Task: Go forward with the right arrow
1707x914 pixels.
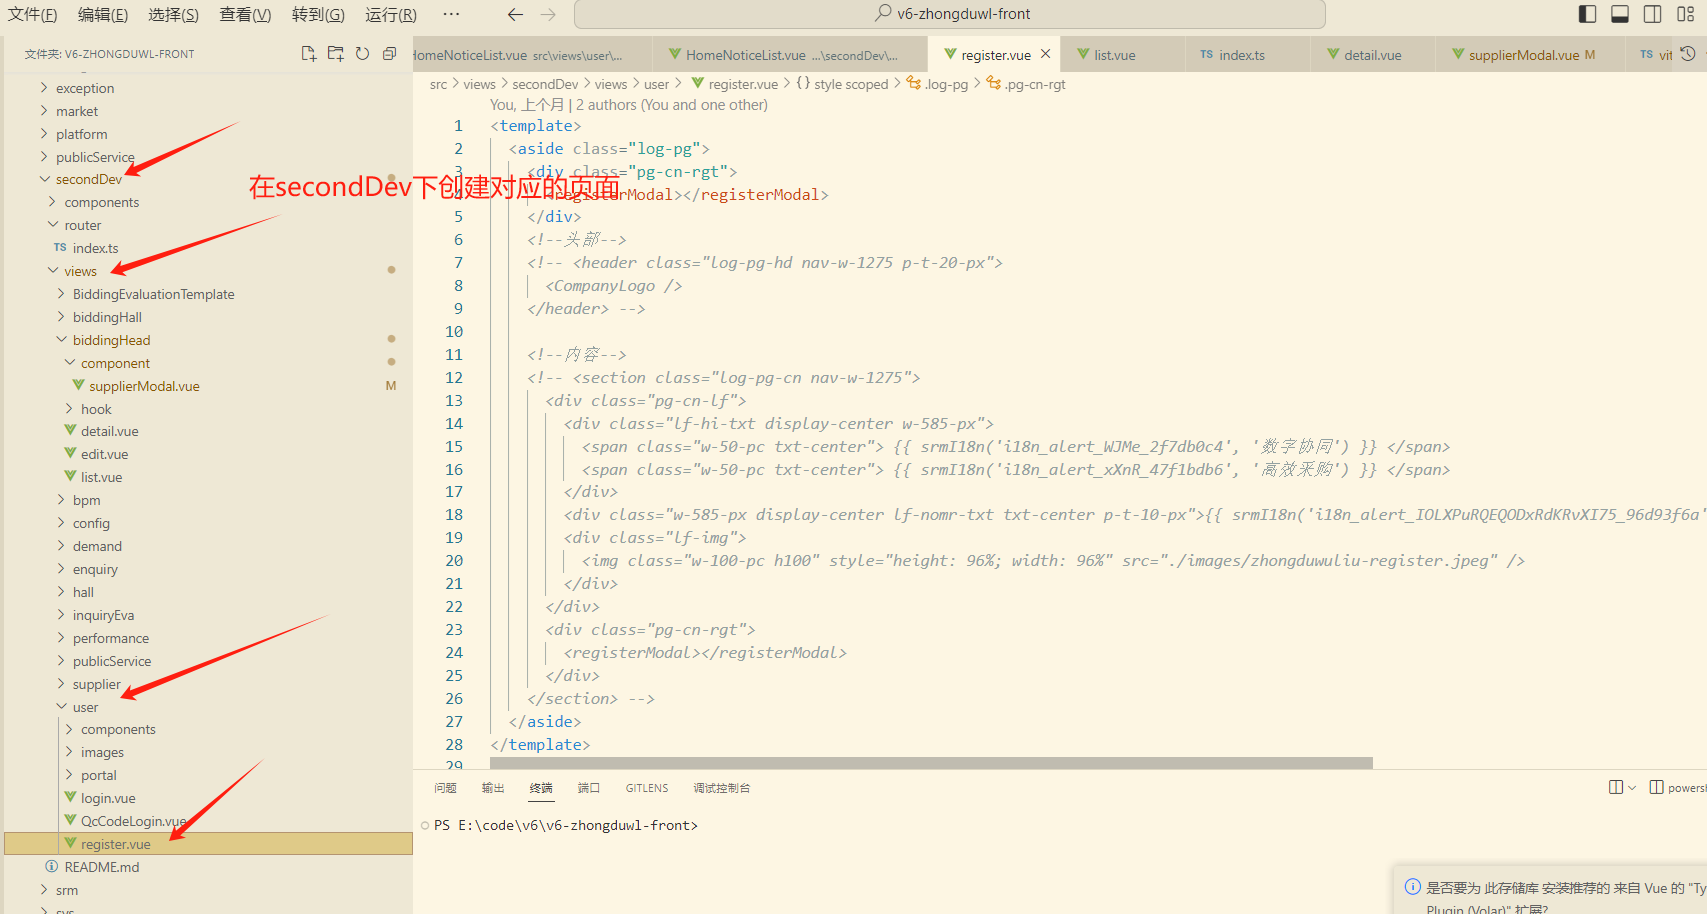Action: [548, 14]
